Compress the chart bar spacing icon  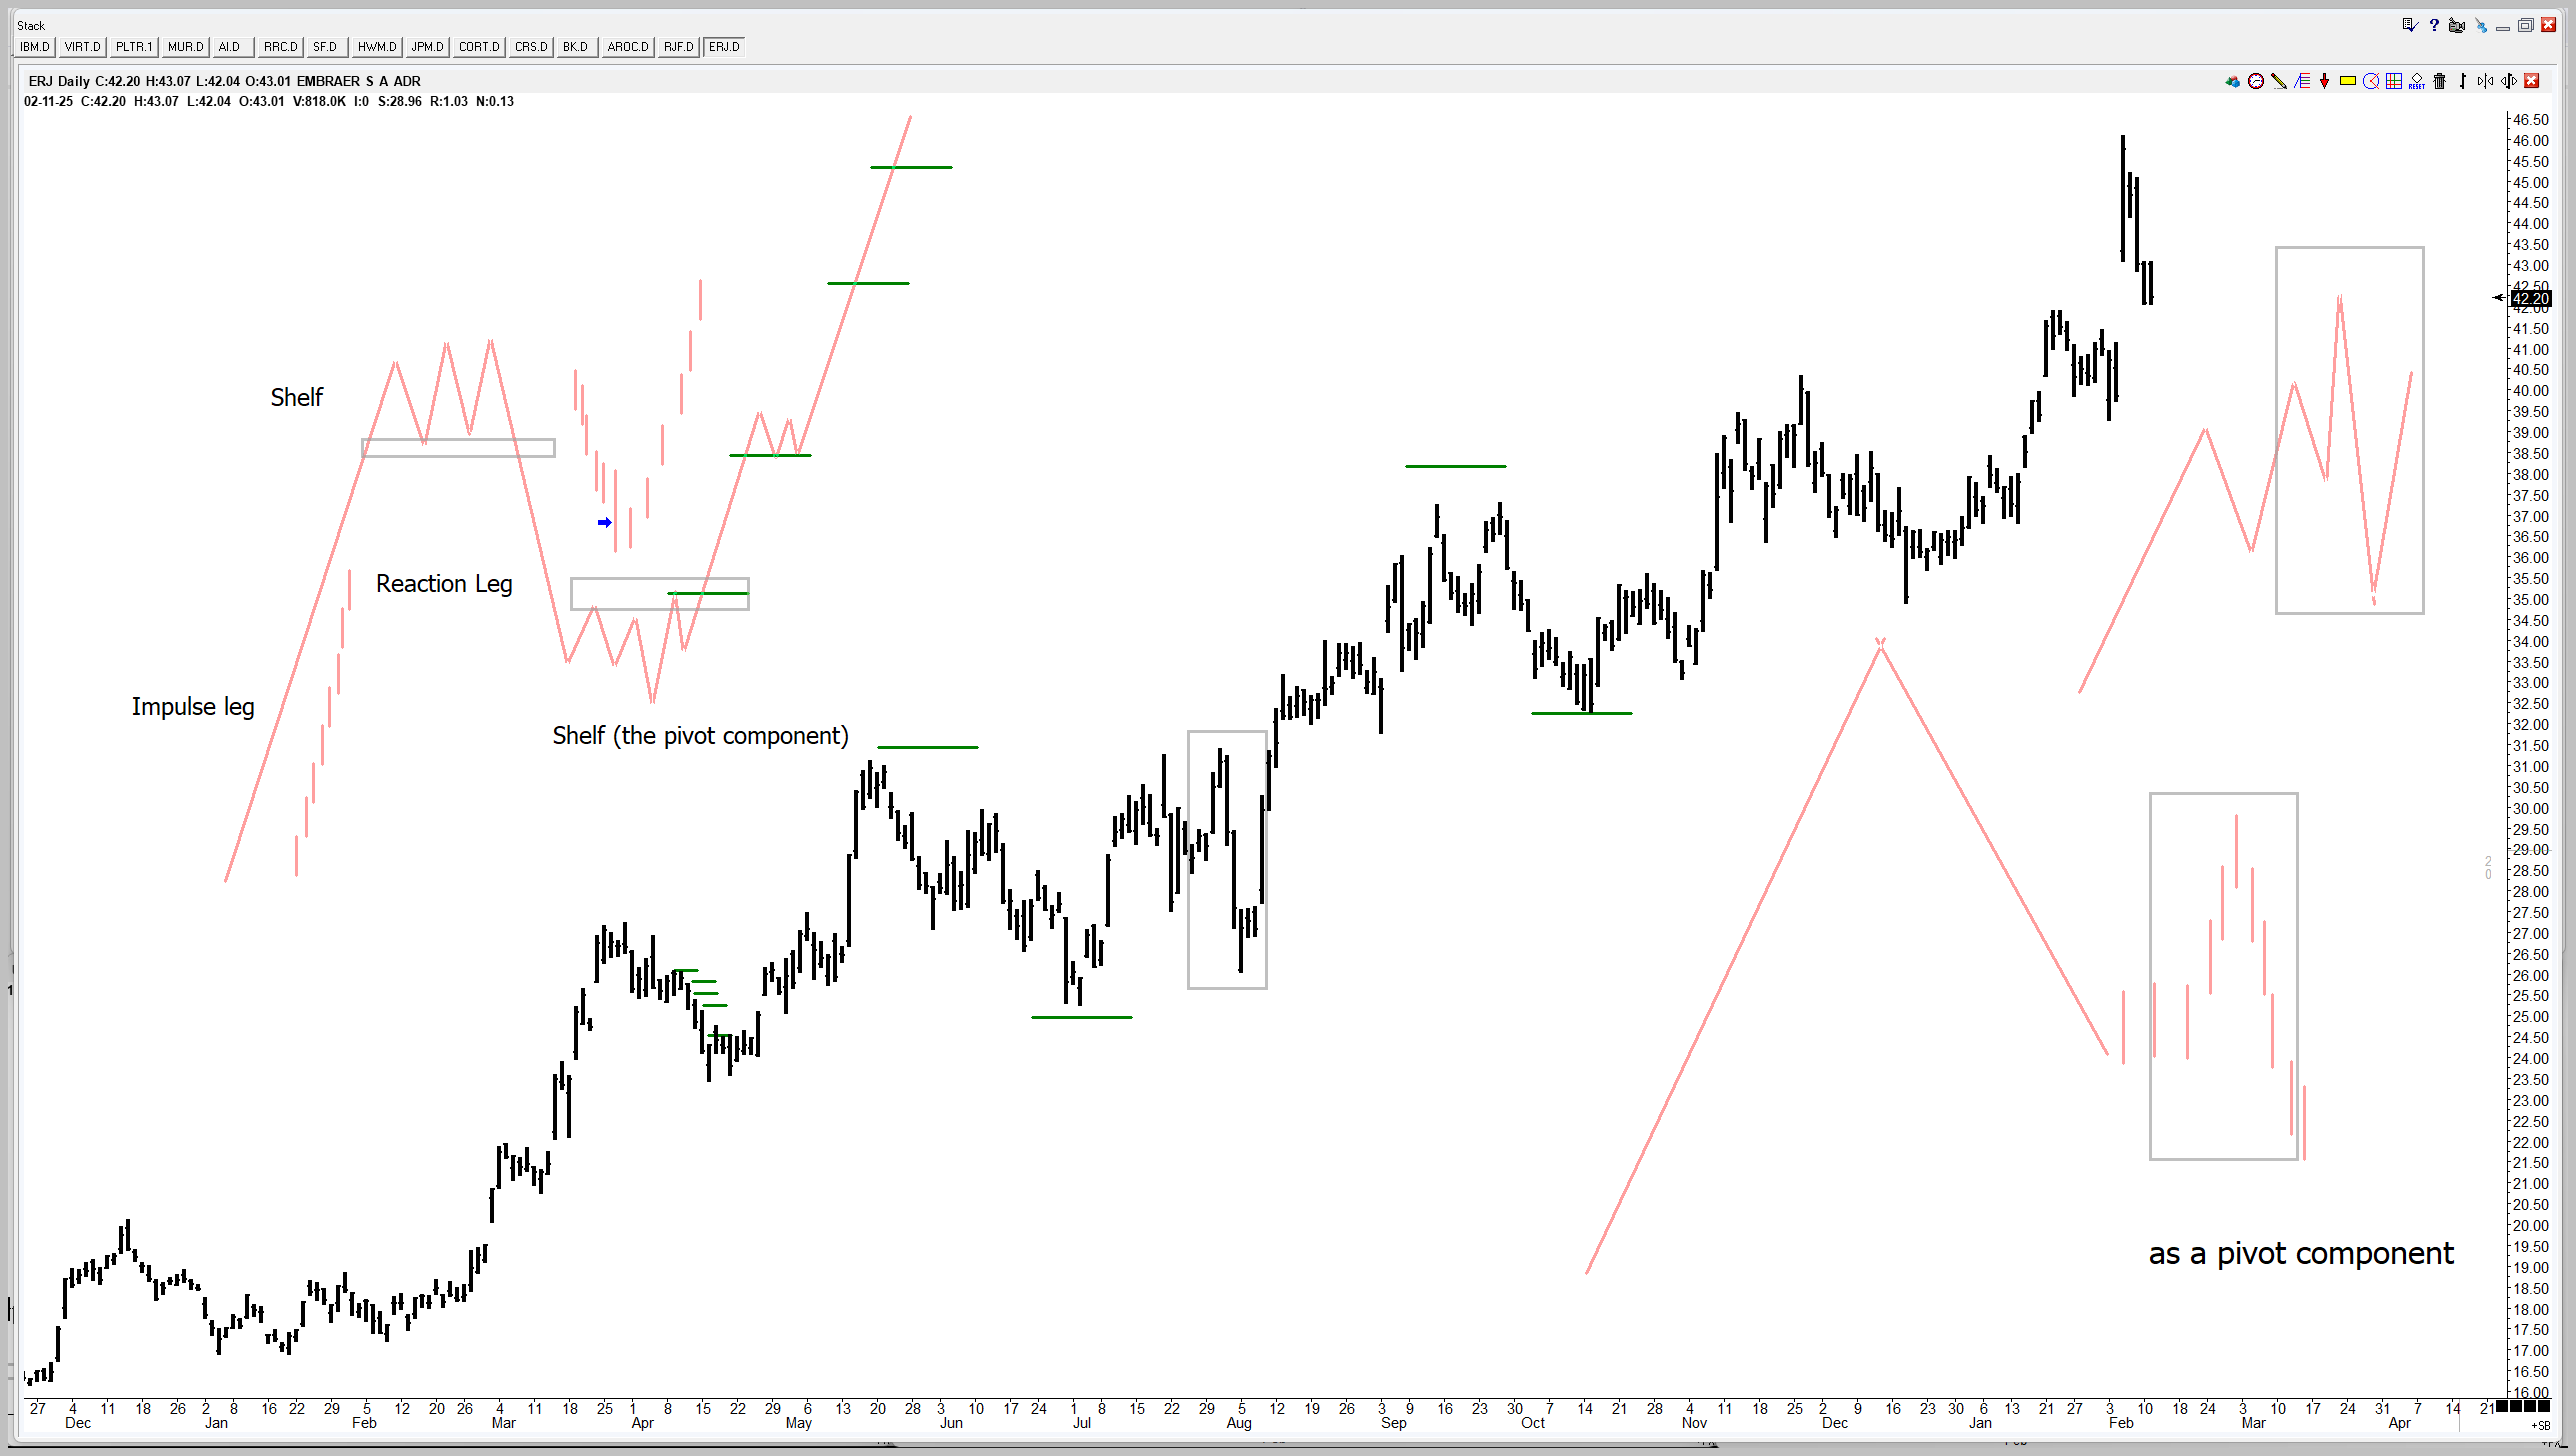pos(2486,81)
